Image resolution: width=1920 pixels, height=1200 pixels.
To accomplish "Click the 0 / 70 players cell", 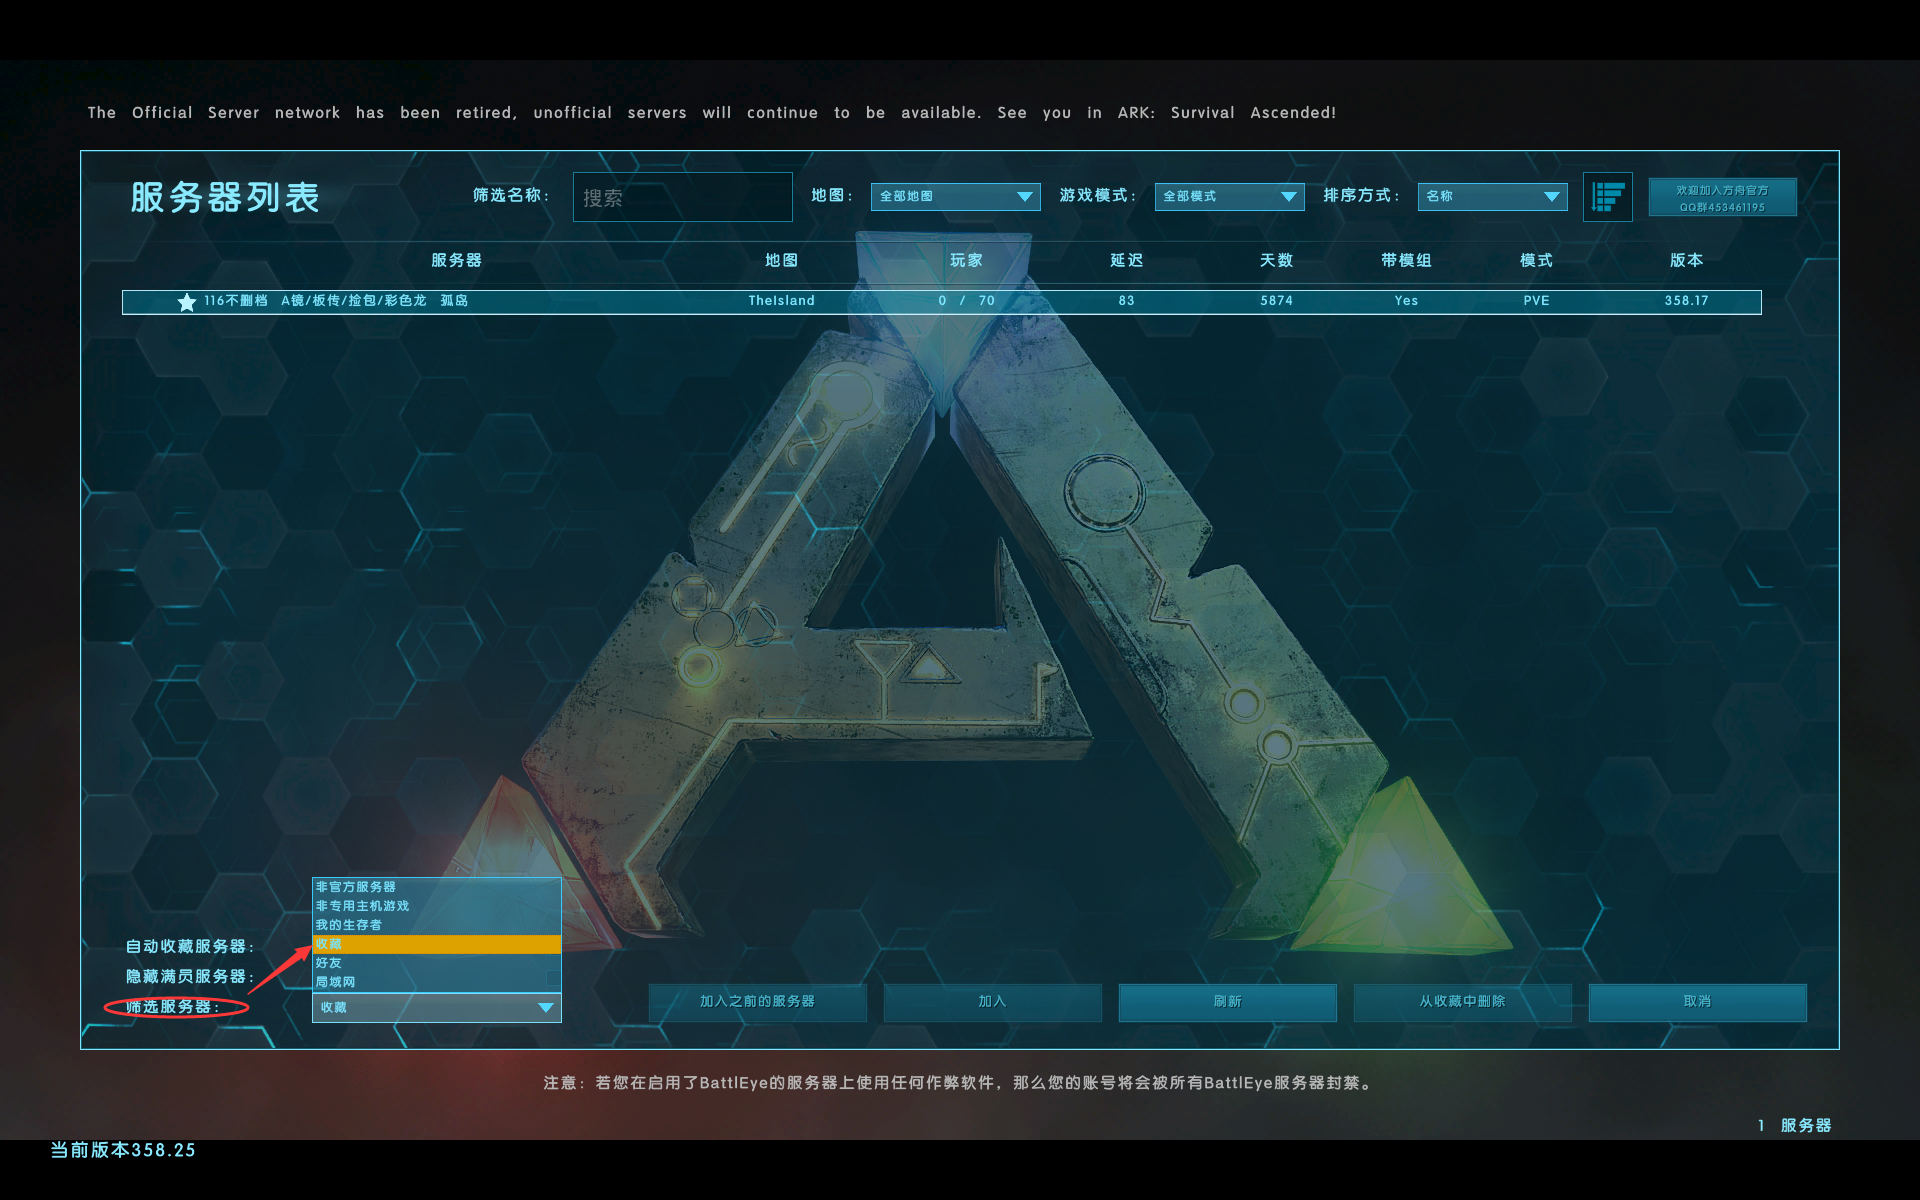I will (x=966, y=301).
